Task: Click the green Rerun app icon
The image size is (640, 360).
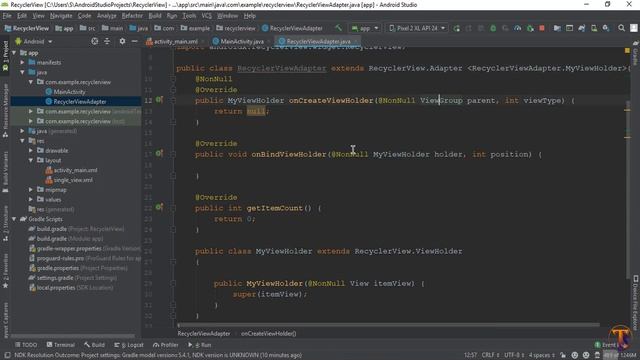Action: pos(456,28)
